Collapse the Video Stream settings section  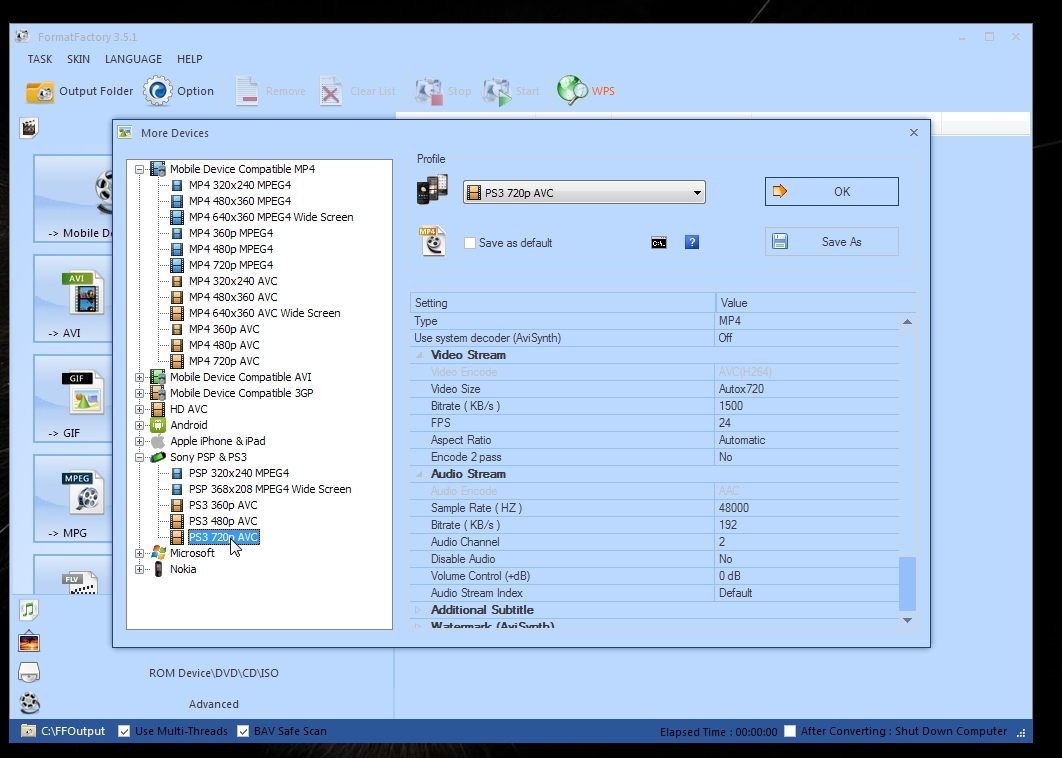coord(419,355)
